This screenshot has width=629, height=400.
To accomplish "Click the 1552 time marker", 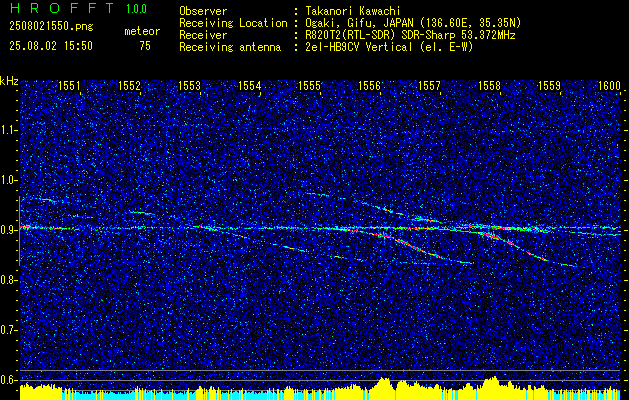I will click(x=129, y=85).
